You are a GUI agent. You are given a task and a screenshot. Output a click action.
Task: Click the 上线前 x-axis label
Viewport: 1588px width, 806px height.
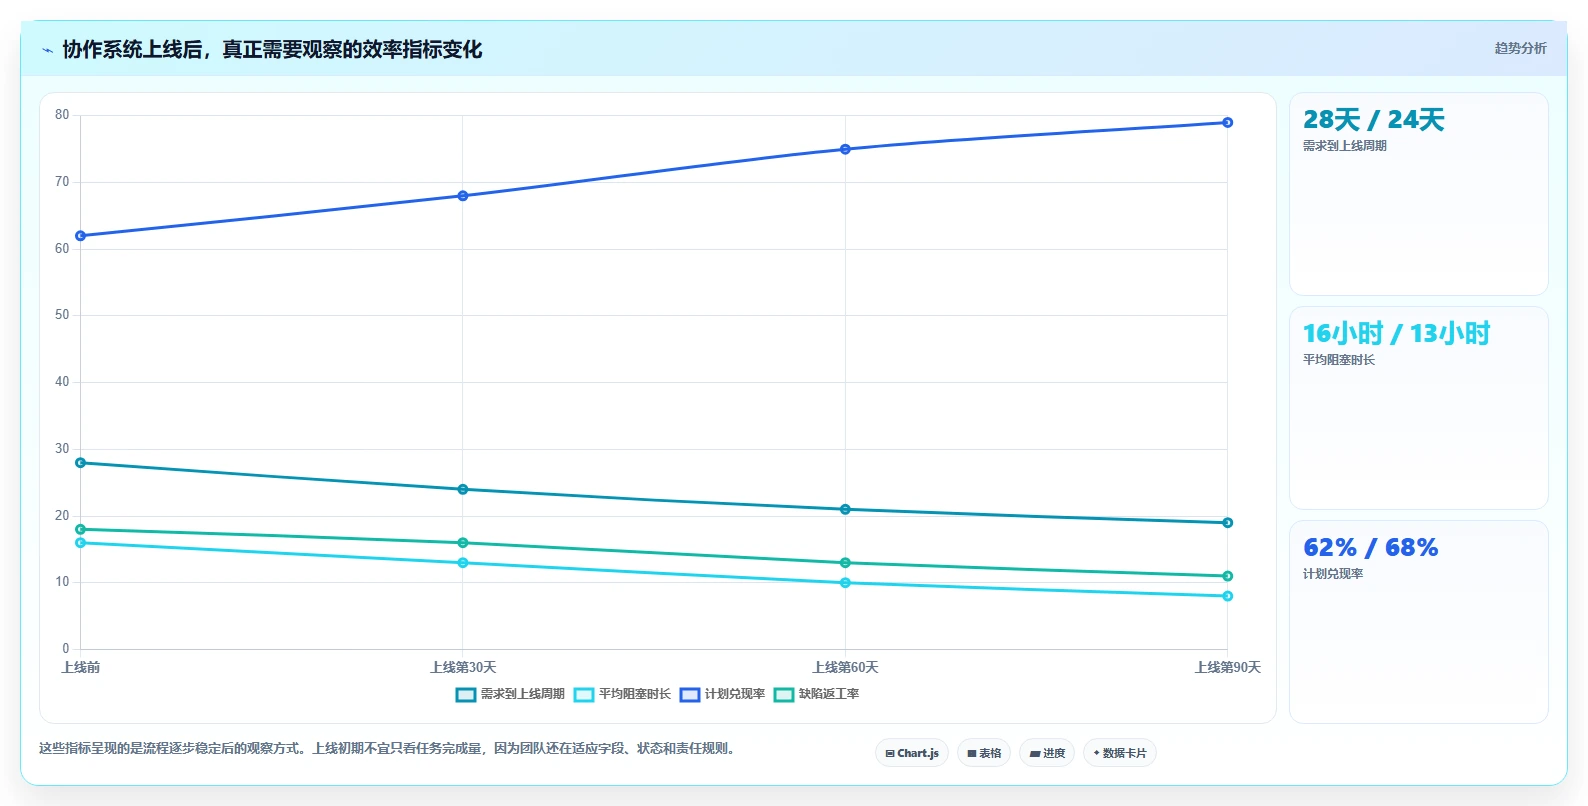(x=80, y=668)
